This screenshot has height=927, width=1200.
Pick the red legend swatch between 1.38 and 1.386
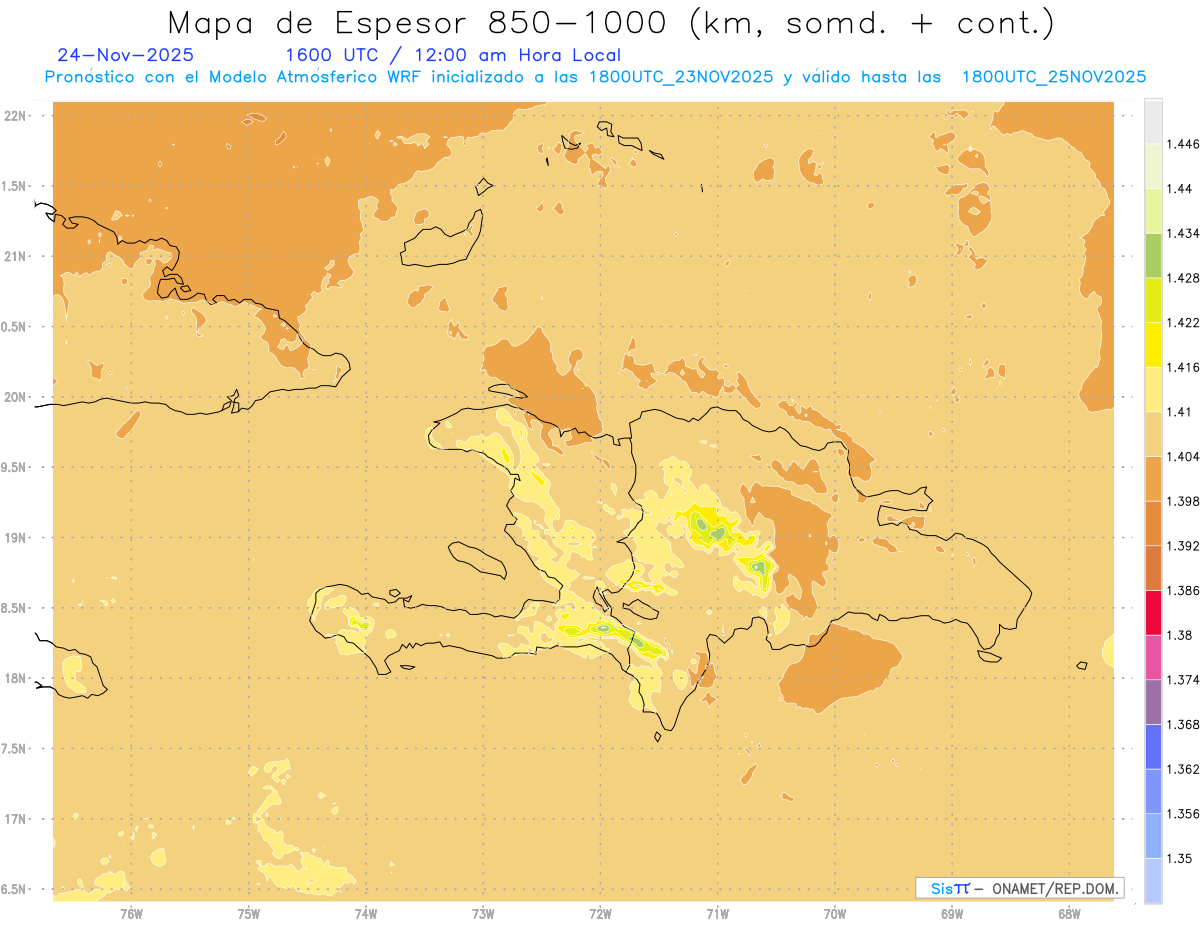pos(1153,612)
